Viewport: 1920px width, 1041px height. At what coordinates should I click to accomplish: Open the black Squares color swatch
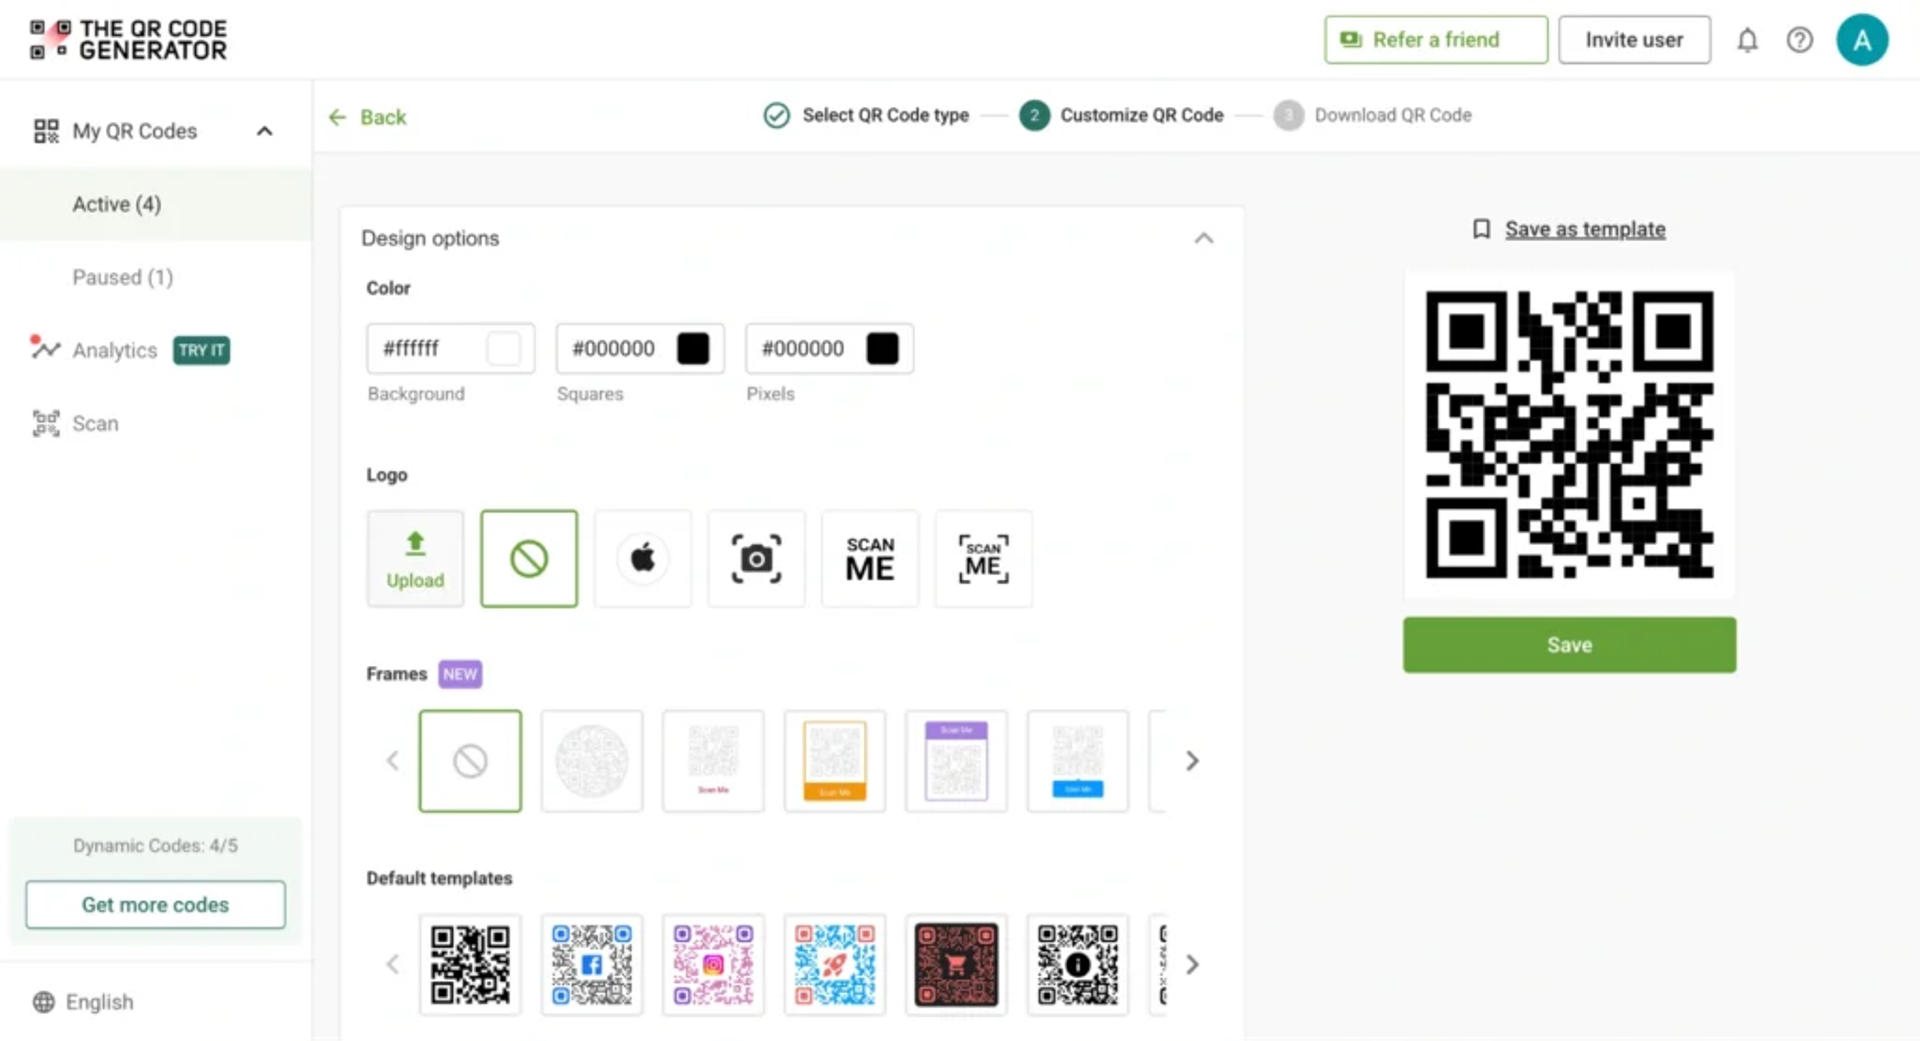point(693,348)
